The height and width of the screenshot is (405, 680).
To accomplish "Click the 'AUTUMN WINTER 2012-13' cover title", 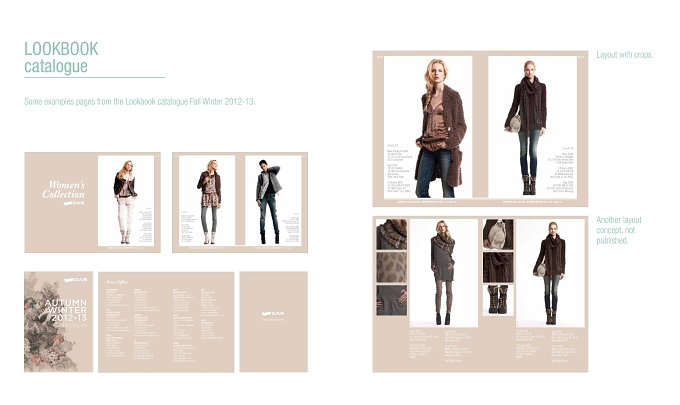I will click(66, 310).
